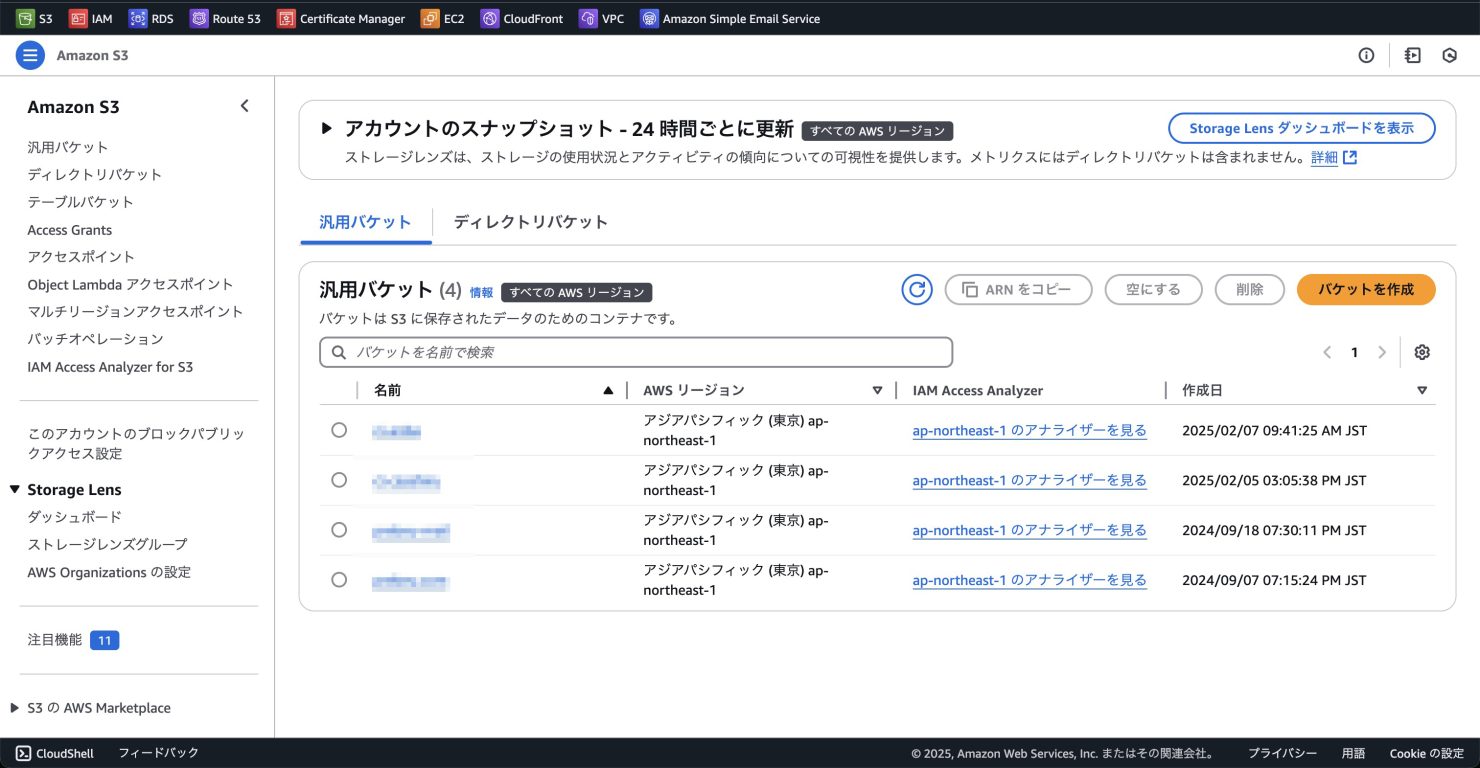This screenshot has height=768, width=1480.
Task: Click the バケットを作成 button
Action: [1365, 290]
